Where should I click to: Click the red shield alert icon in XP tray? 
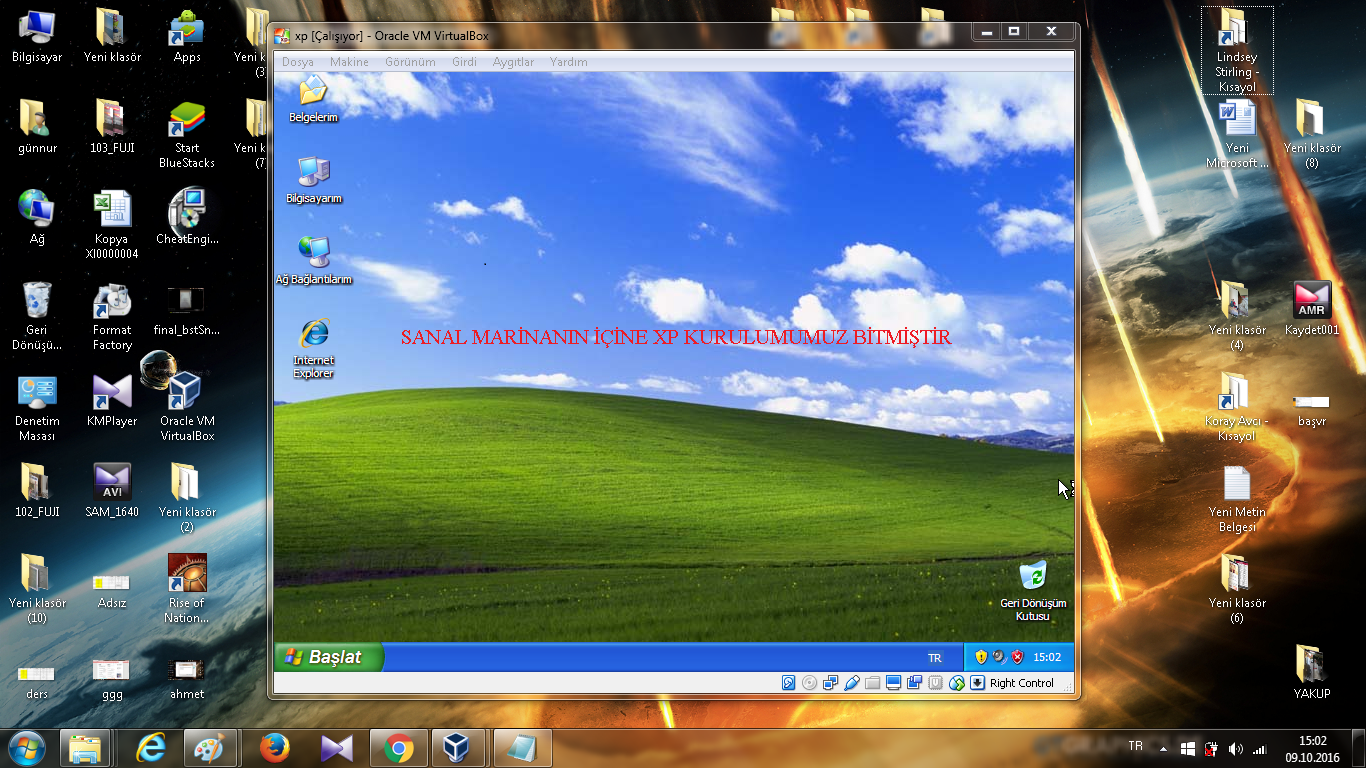pos(1017,657)
